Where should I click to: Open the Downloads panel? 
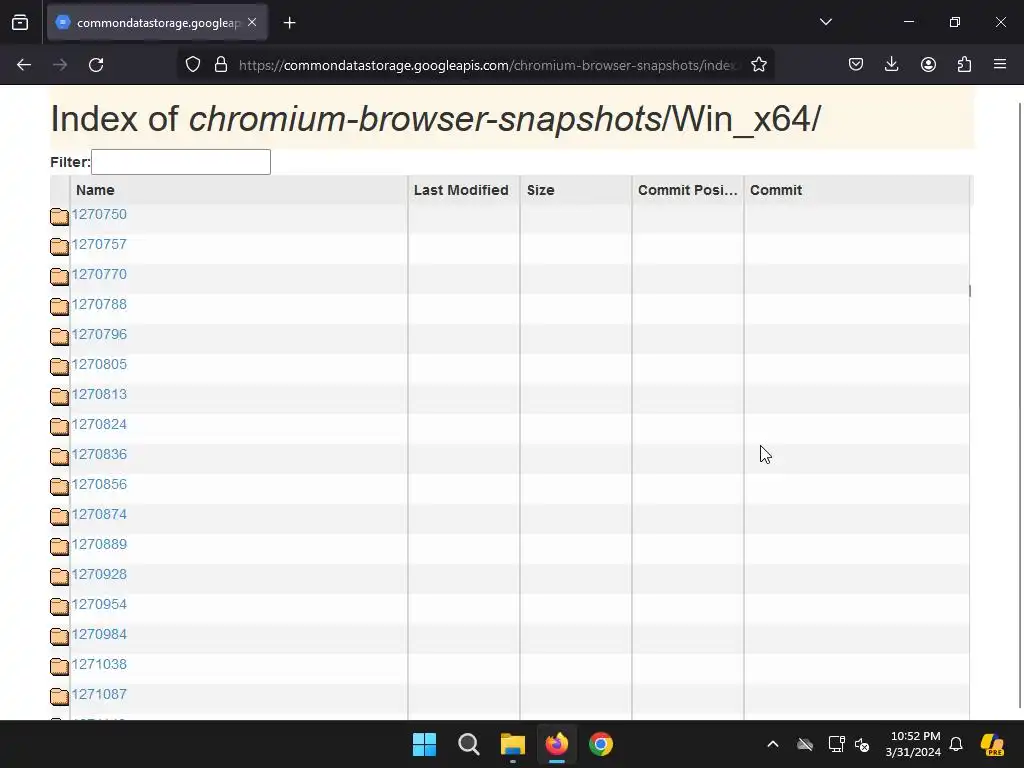coord(891,64)
